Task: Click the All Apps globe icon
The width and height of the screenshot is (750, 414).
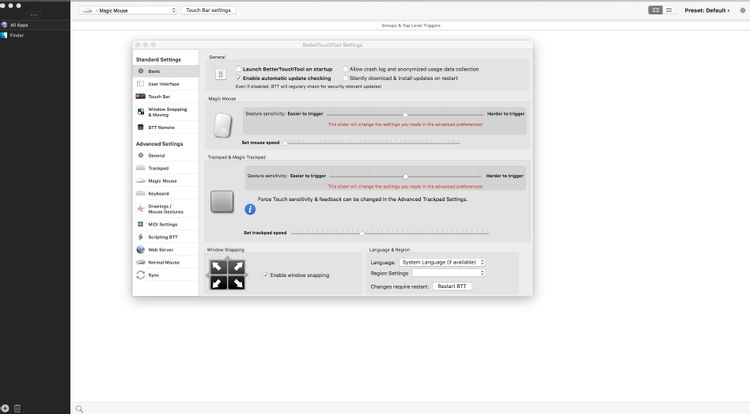Action: 4,25
